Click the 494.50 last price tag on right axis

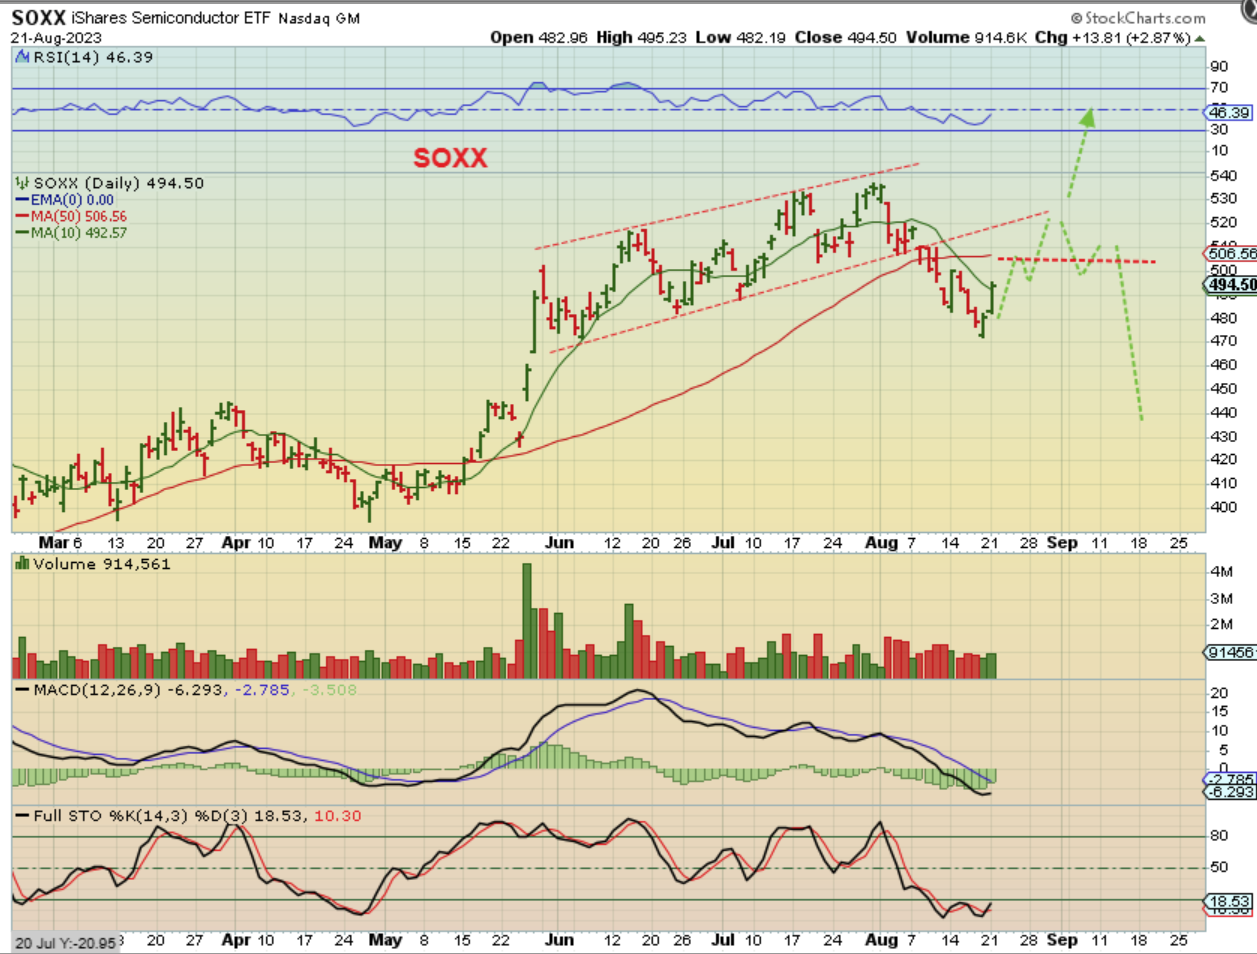(1232, 285)
